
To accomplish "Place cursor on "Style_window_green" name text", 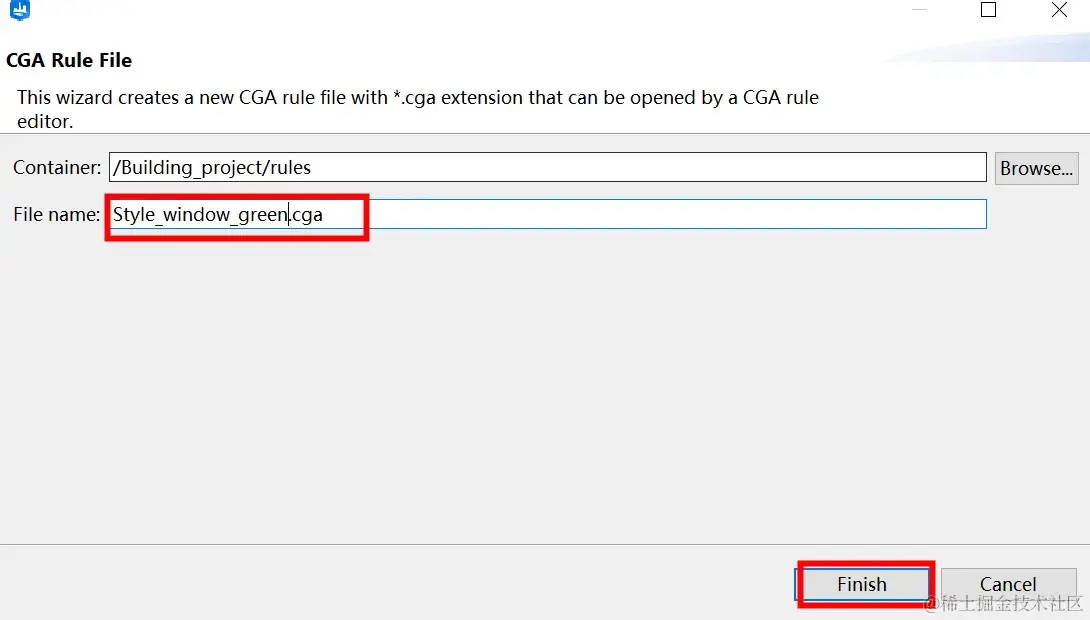I will tap(200, 214).
